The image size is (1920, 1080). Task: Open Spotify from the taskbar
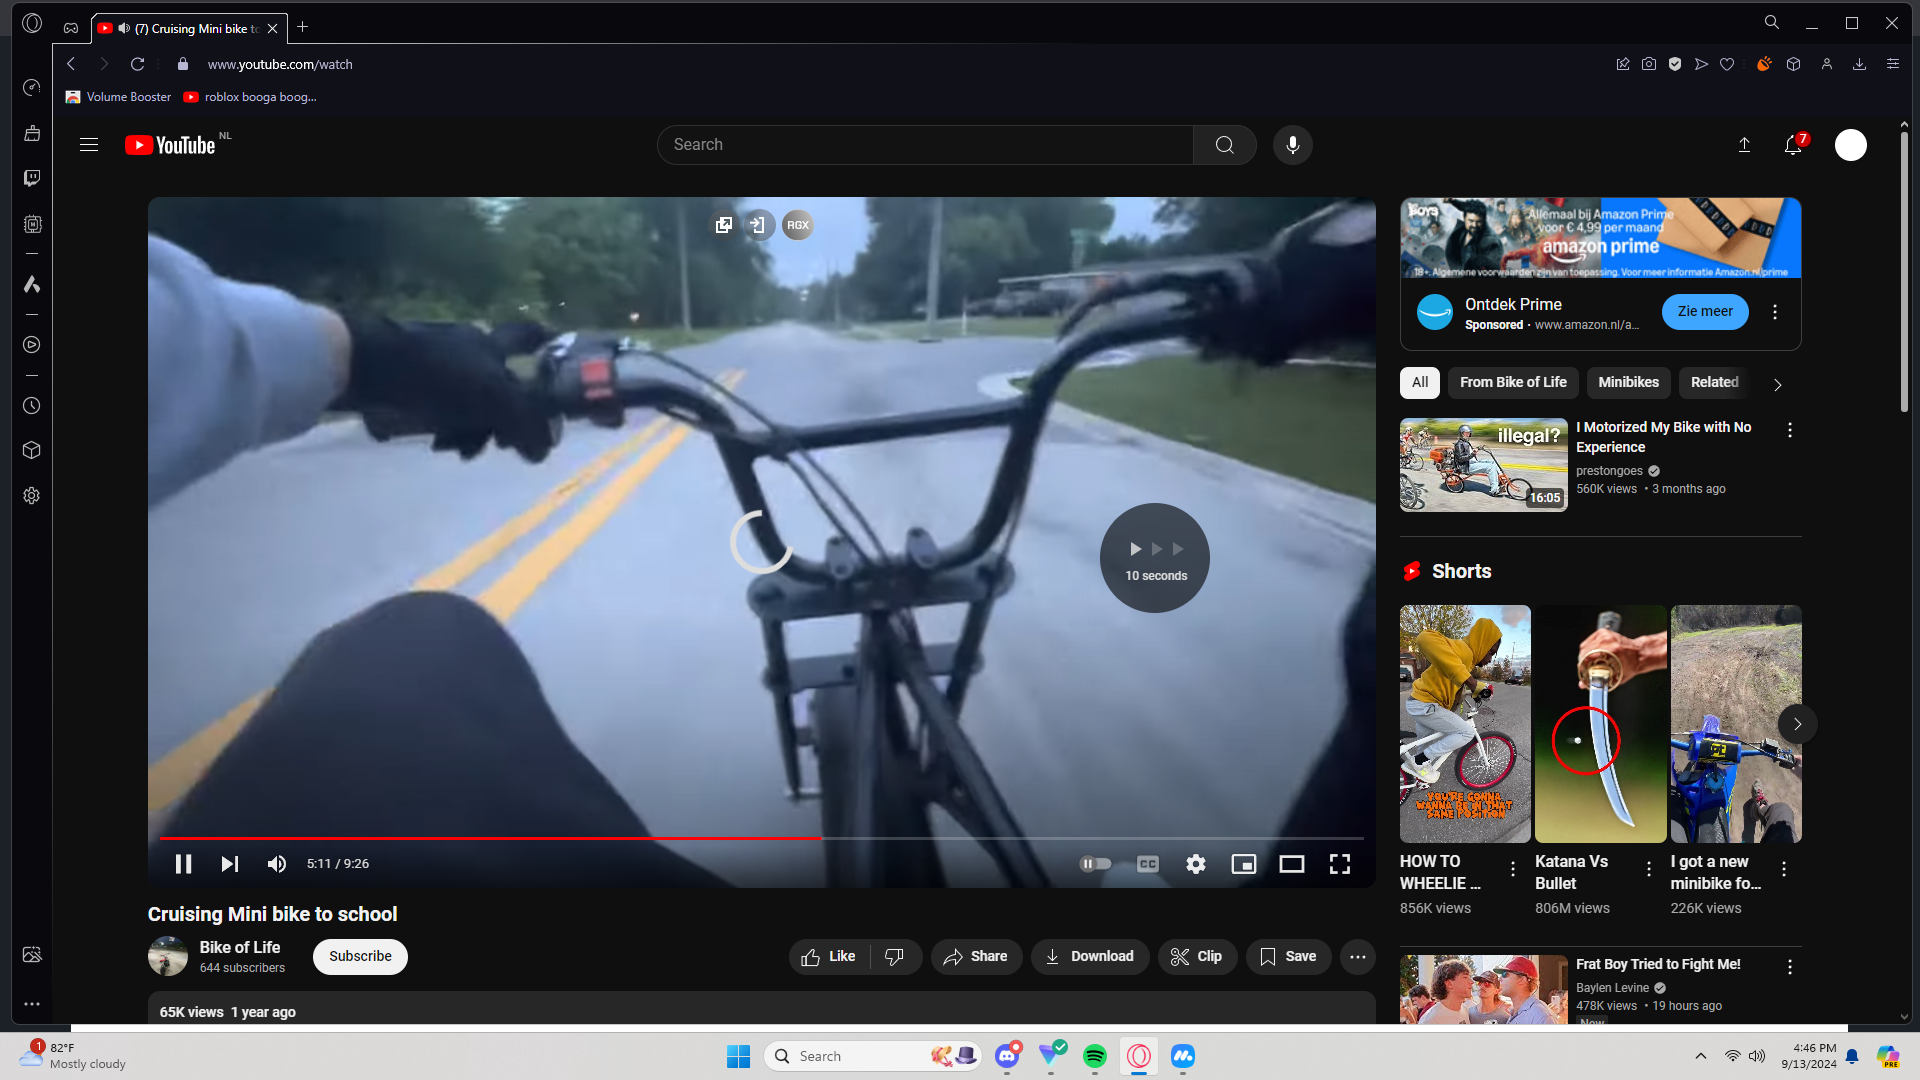(x=1095, y=1056)
